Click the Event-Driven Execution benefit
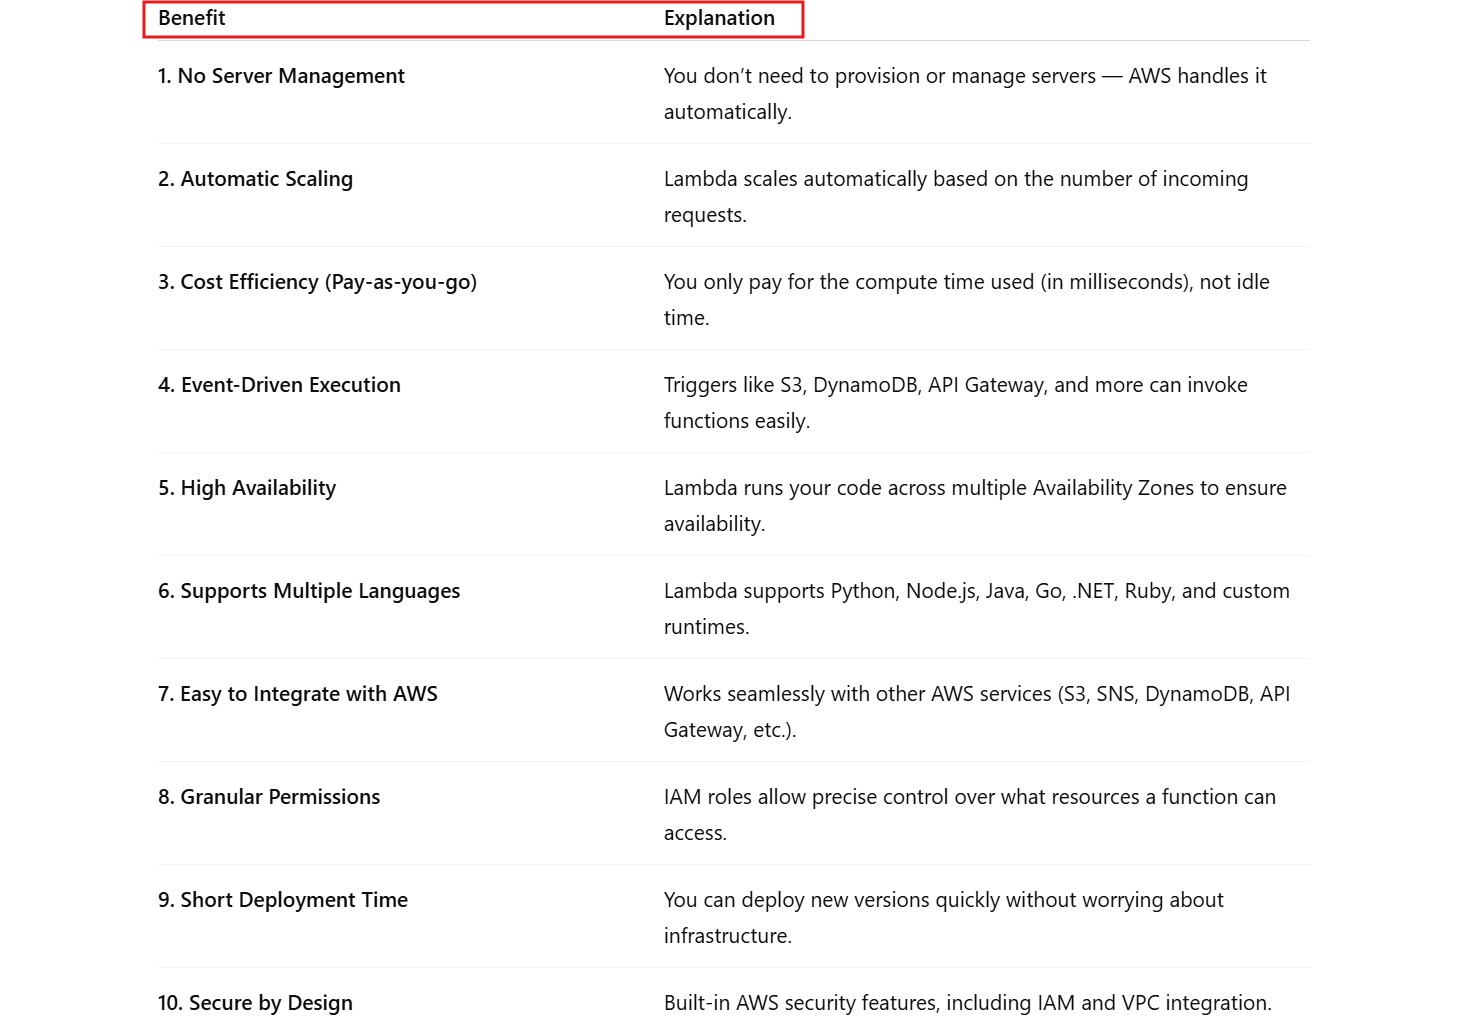 pos(279,385)
